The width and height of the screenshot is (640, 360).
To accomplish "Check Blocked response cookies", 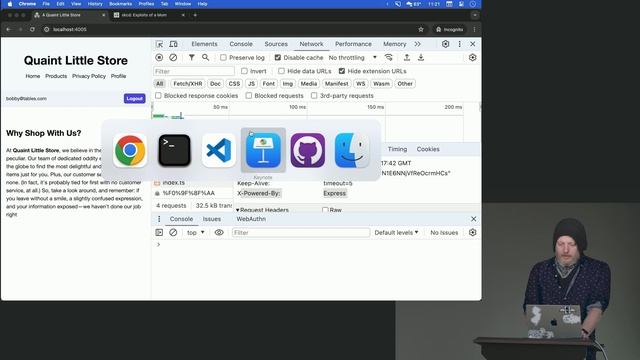I will click(x=158, y=96).
